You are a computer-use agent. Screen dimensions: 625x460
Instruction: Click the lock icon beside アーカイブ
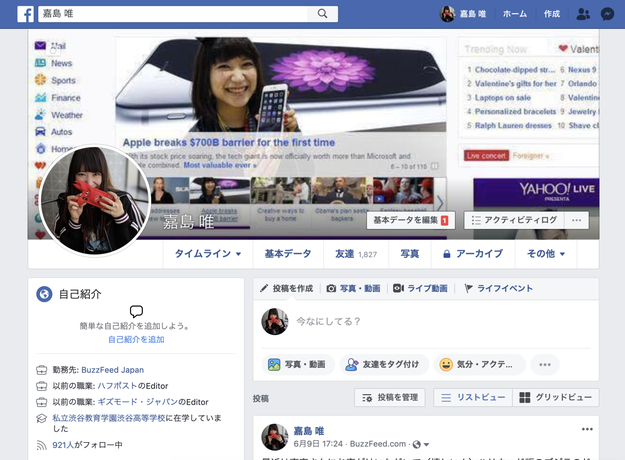click(447, 254)
